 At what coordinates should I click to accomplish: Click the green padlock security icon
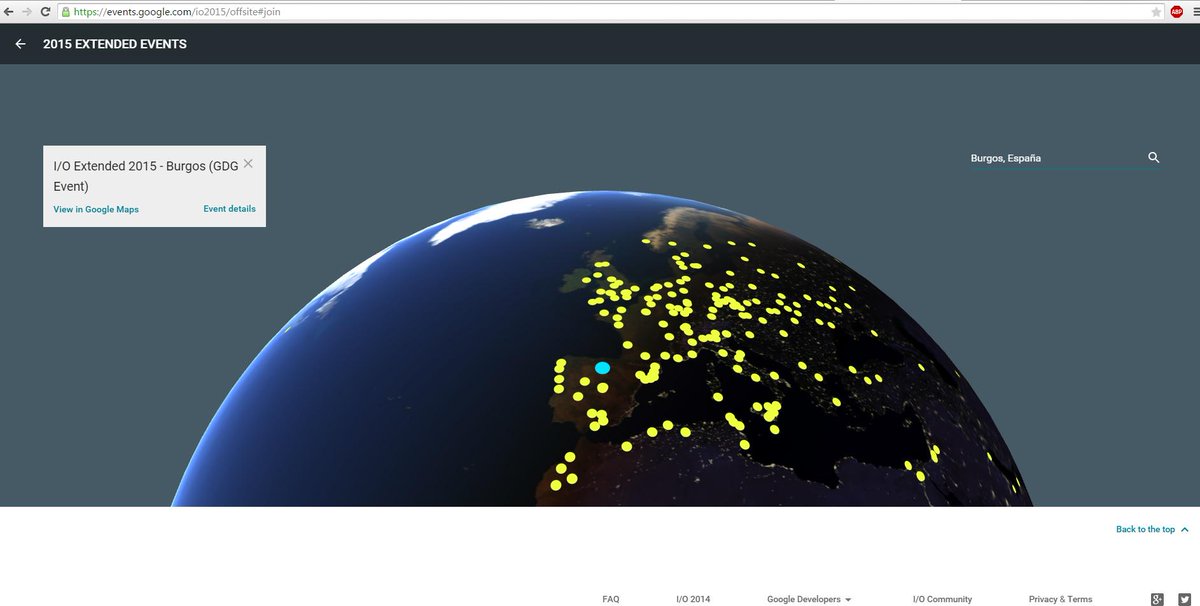pos(66,12)
